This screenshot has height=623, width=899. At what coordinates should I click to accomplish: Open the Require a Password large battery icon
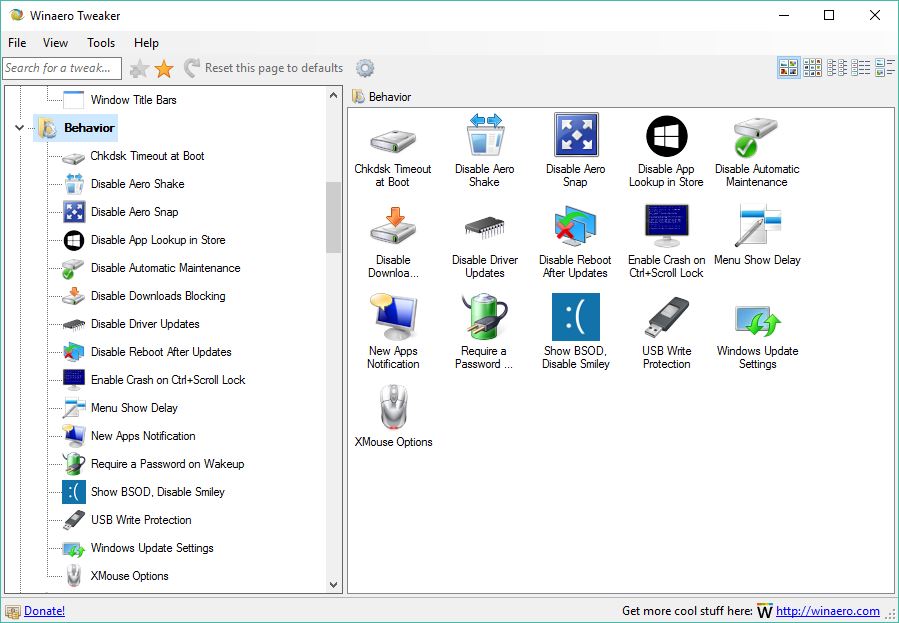tap(484, 317)
